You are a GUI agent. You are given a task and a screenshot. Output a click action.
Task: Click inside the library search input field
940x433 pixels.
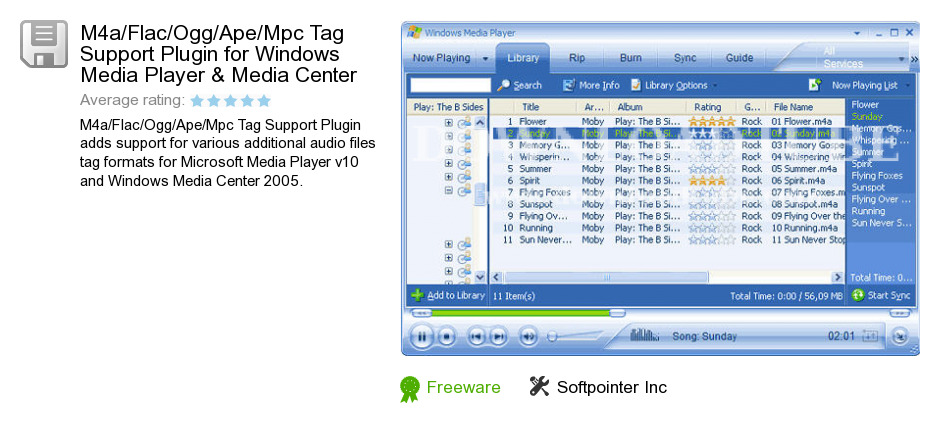pyautogui.click(x=450, y=85)
